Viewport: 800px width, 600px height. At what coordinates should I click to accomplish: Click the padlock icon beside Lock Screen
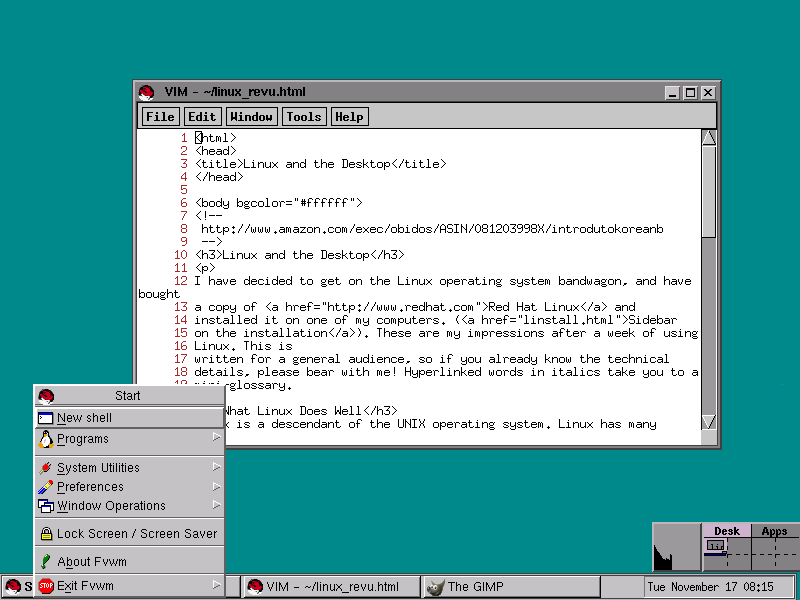[46, 534]
